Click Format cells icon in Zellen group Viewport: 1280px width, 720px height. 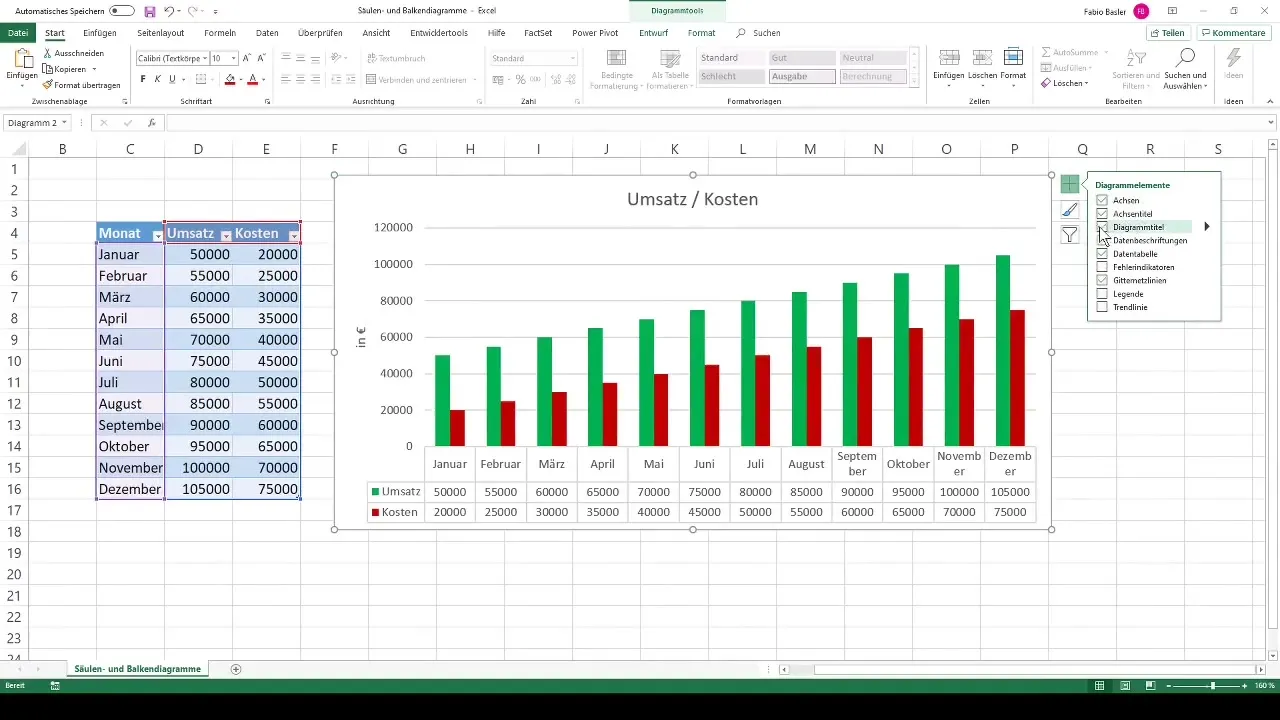tap(1013, 57)
